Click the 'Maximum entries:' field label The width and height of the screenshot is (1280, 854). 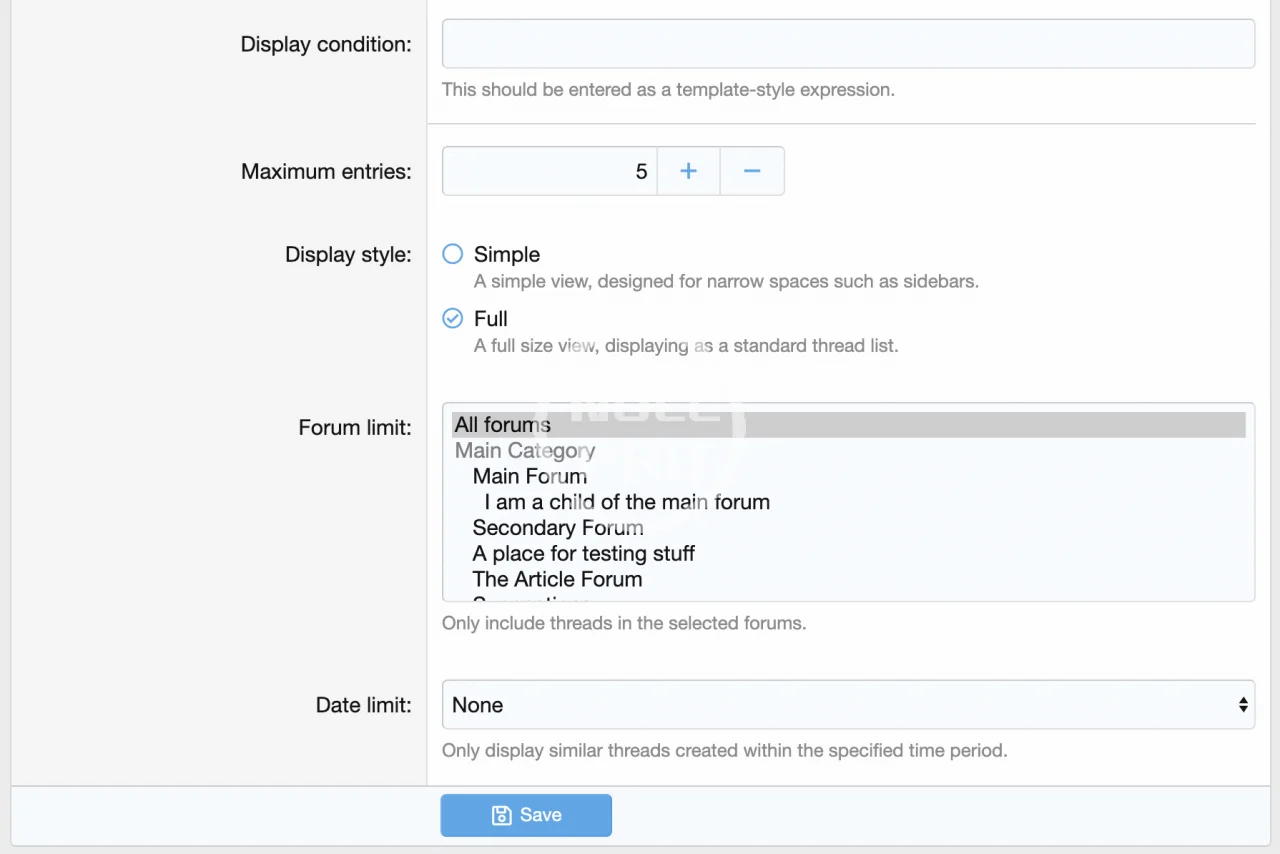[326, 171]
